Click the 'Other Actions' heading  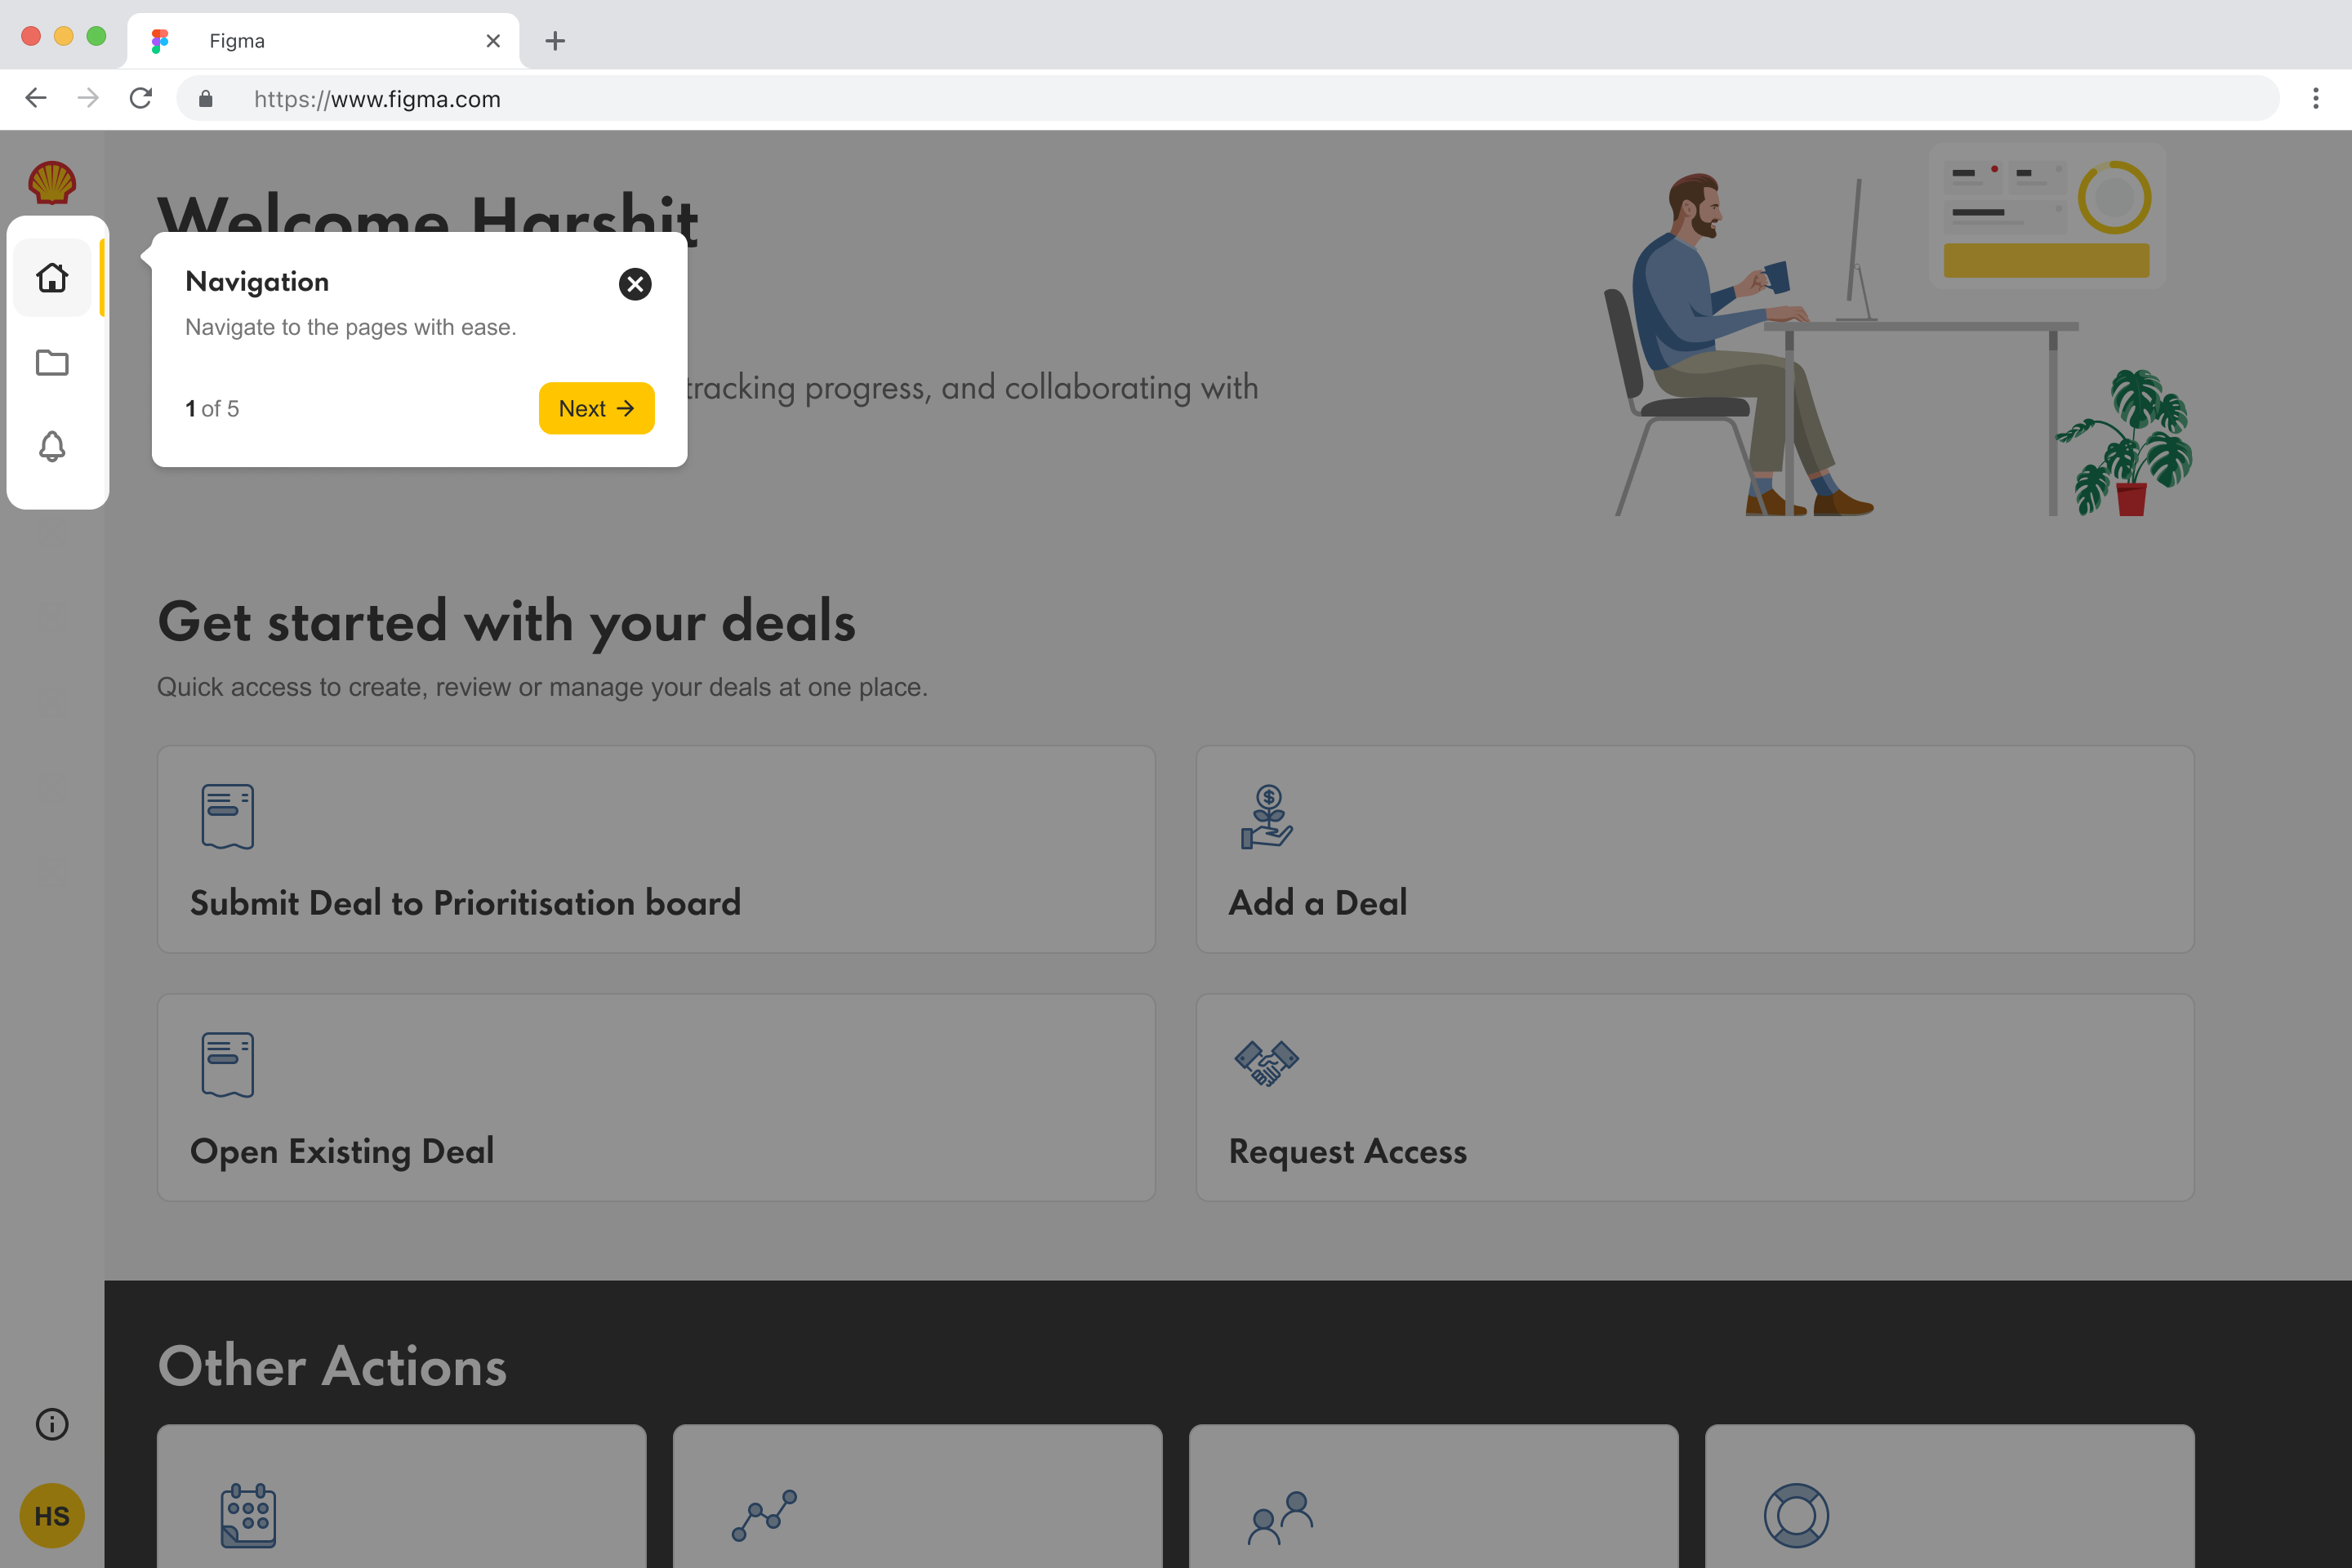pyautogui.click(x=332, y=1366)
